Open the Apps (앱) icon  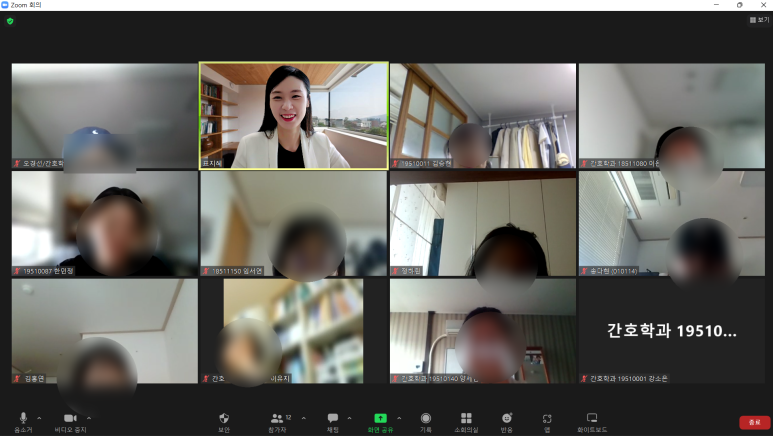[x=547, y=418]
